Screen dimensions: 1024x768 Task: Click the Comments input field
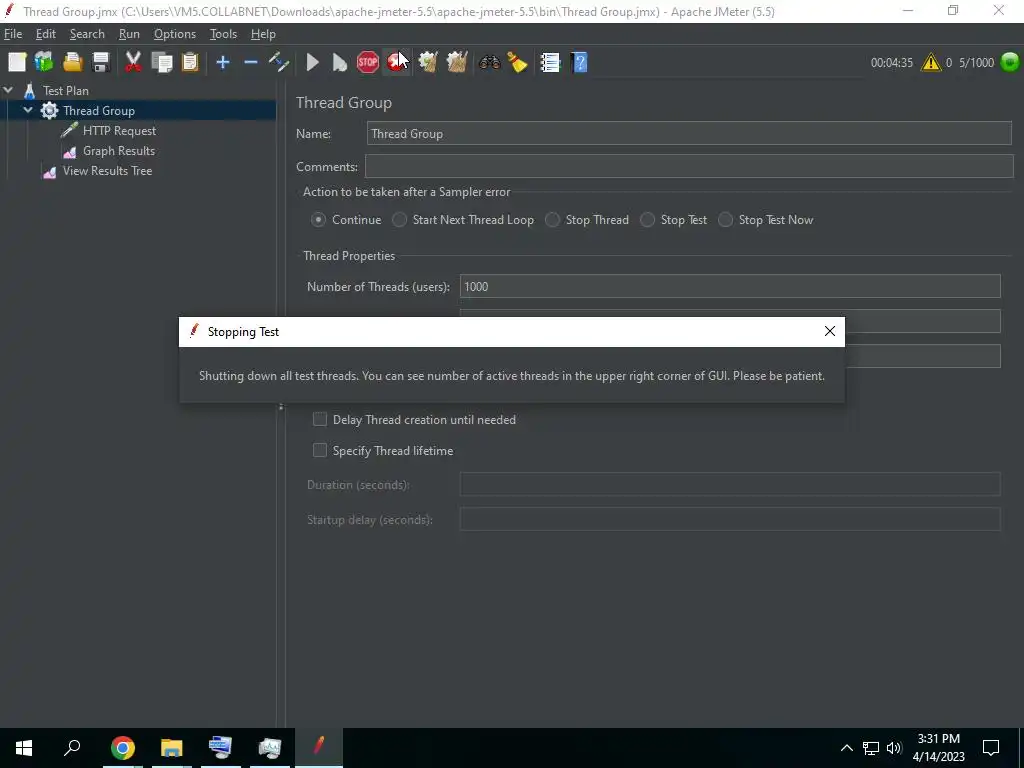(689, 166)
